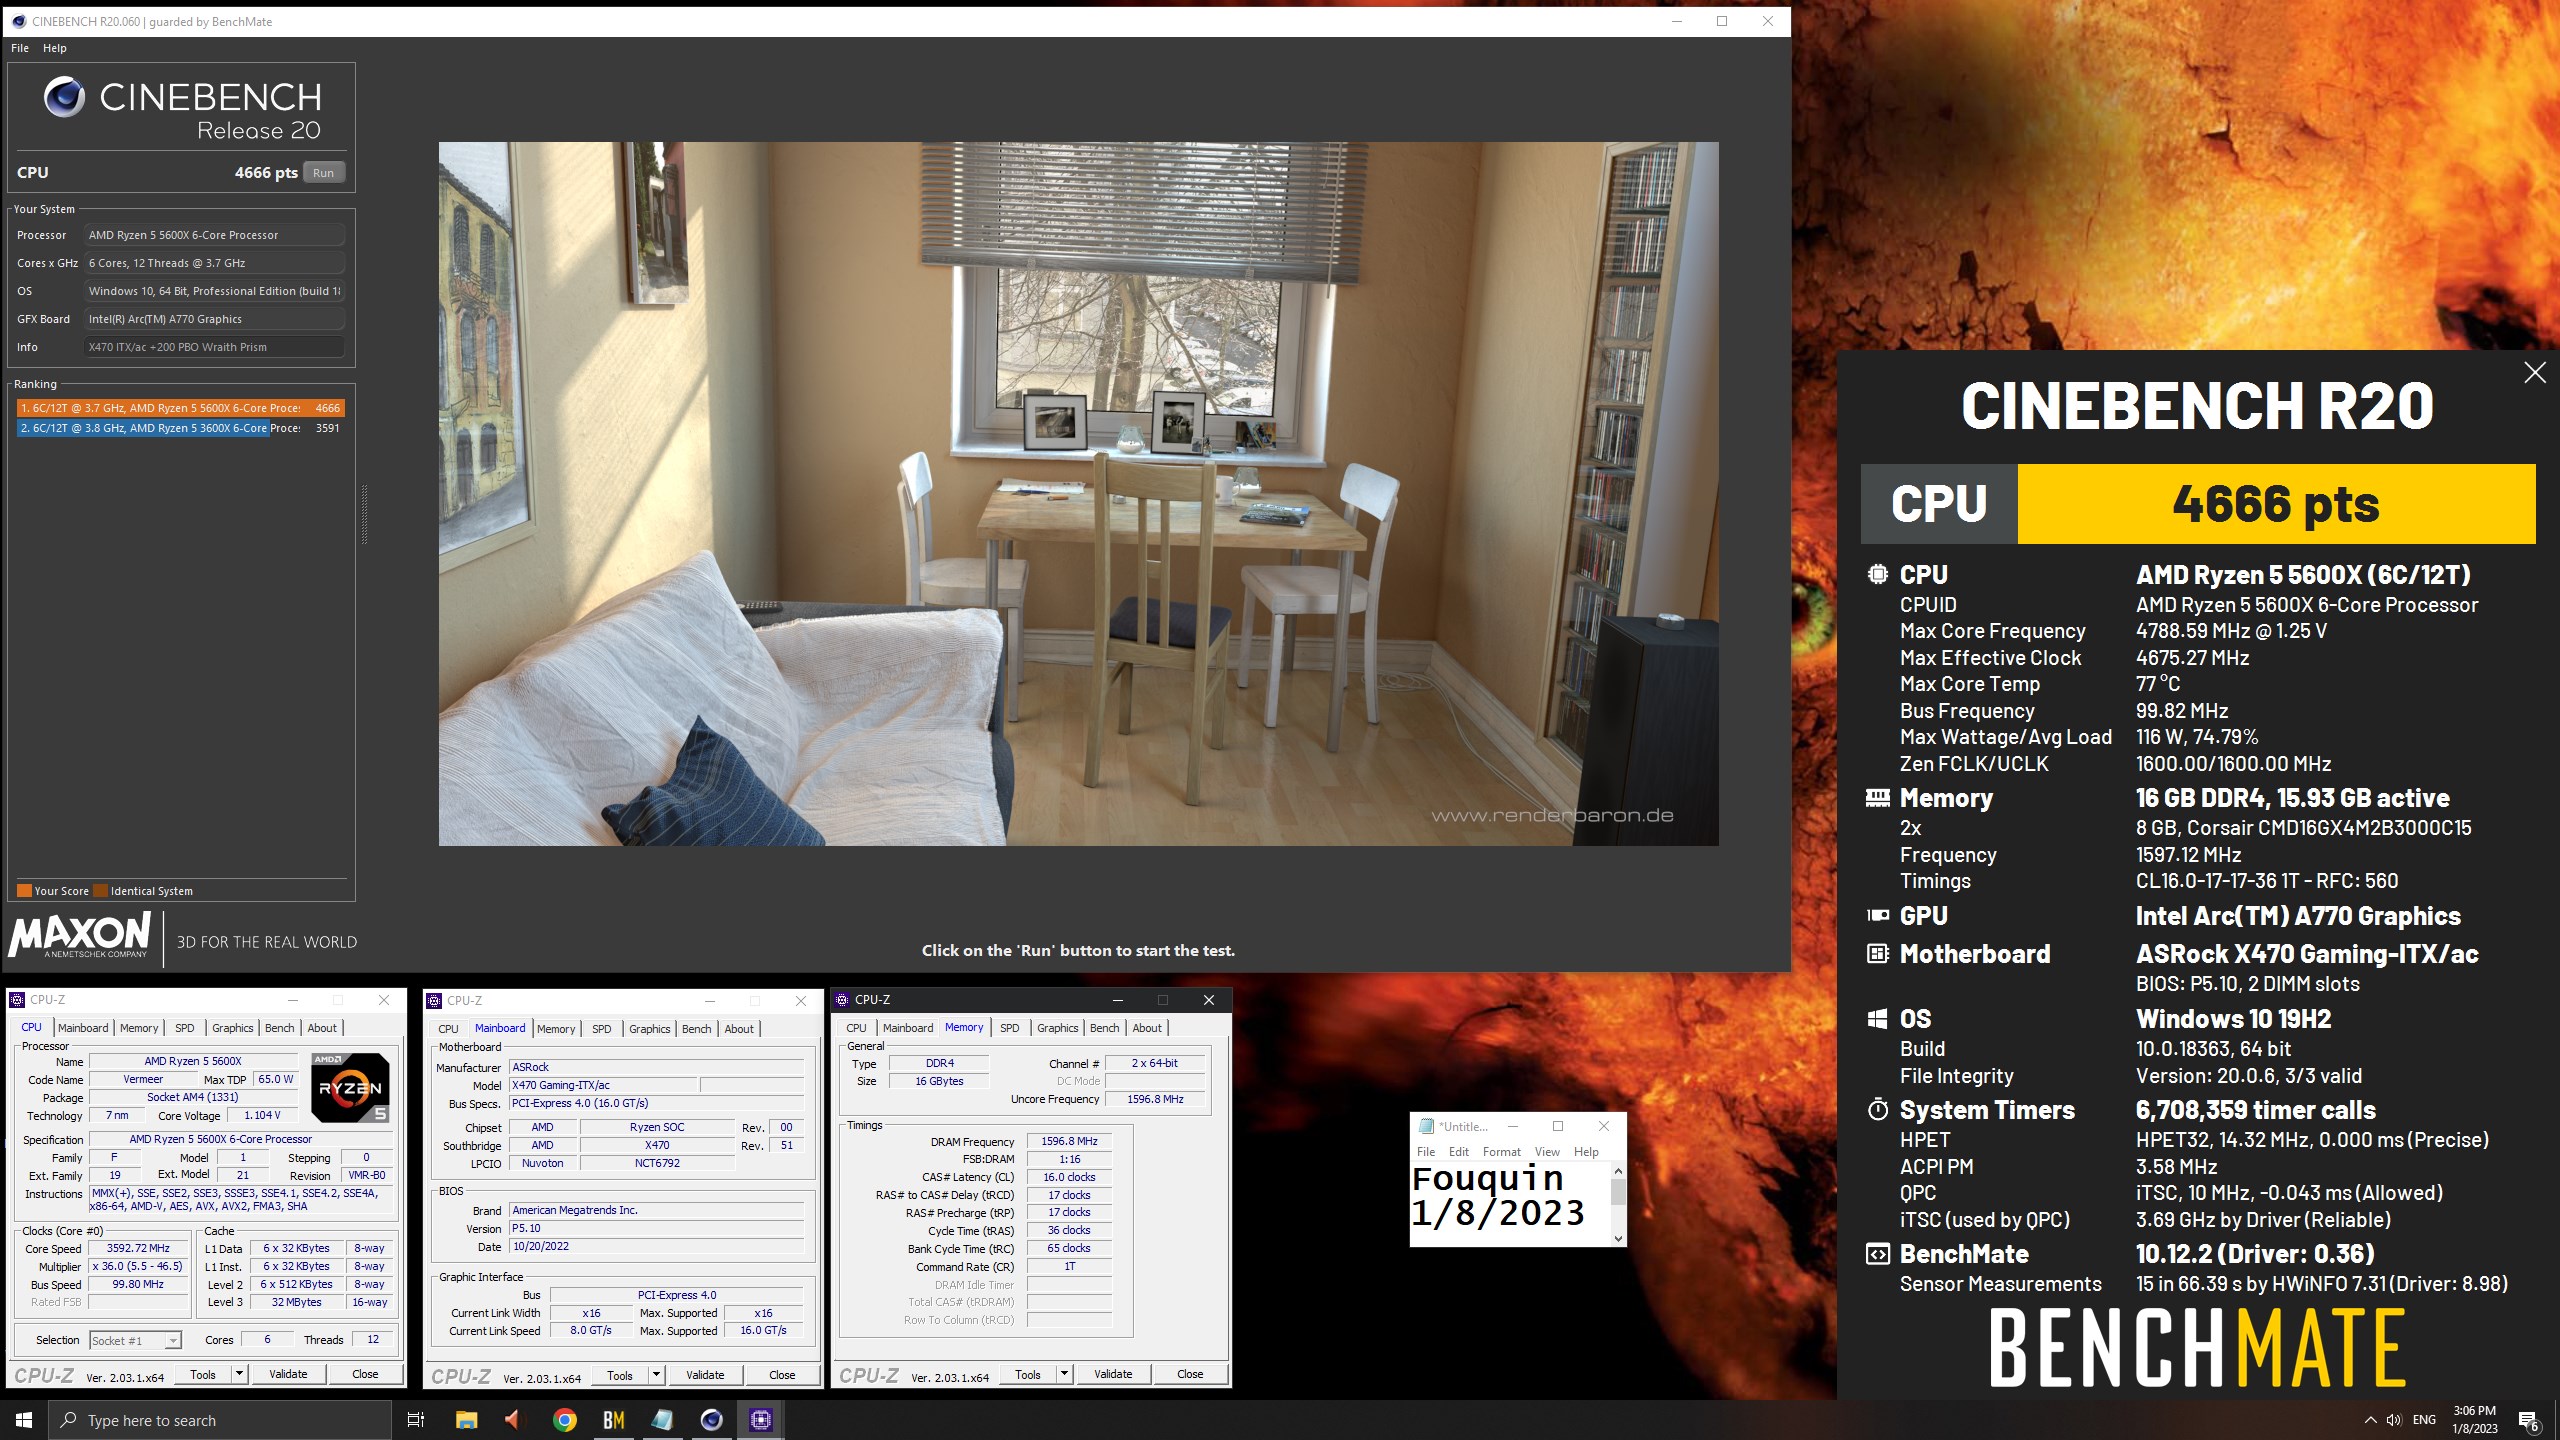Click Validate in the first CPU-Z window
Viewport: 2560px width, 1440px height.
288,1374
